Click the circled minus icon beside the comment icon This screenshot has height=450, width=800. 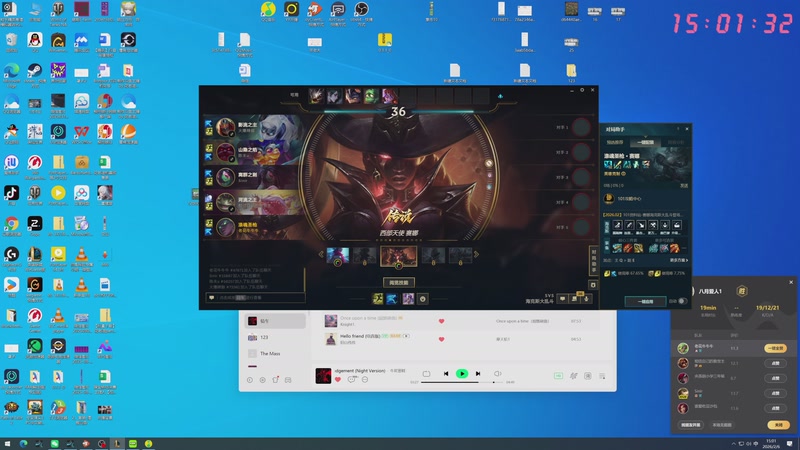(365, 380)
